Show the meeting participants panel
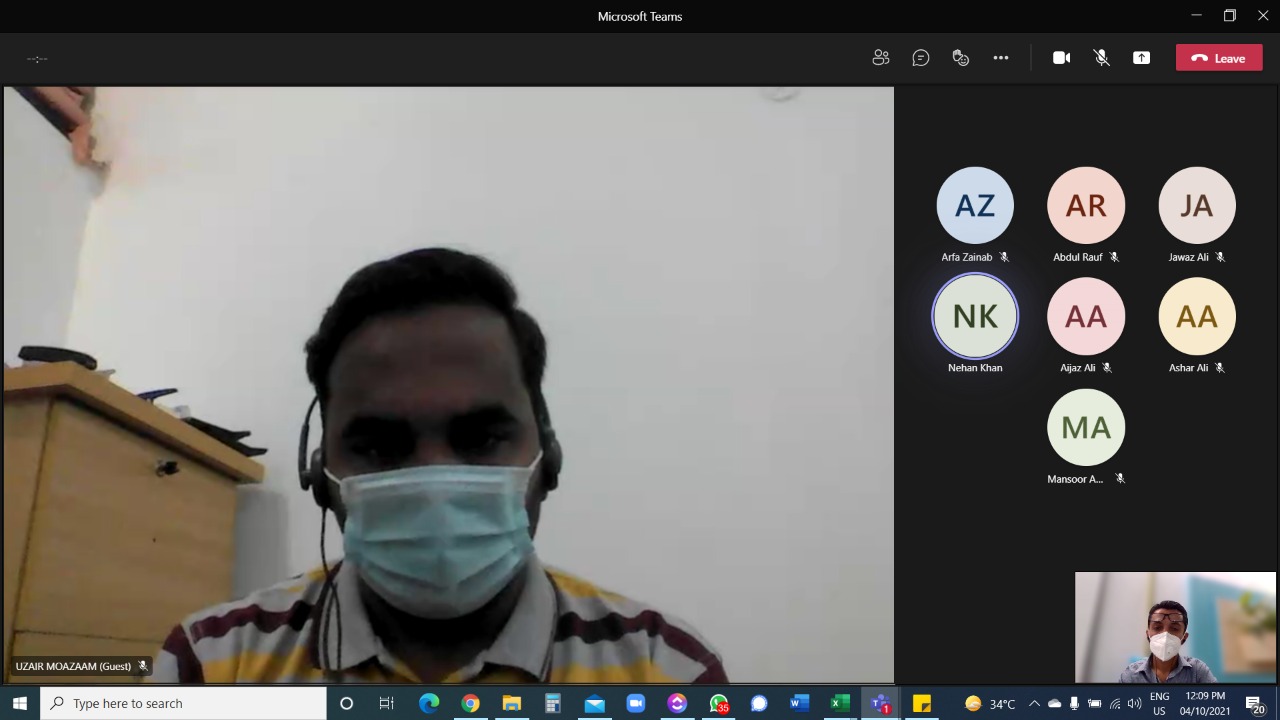1280x720 pixels. coord(880,58)
